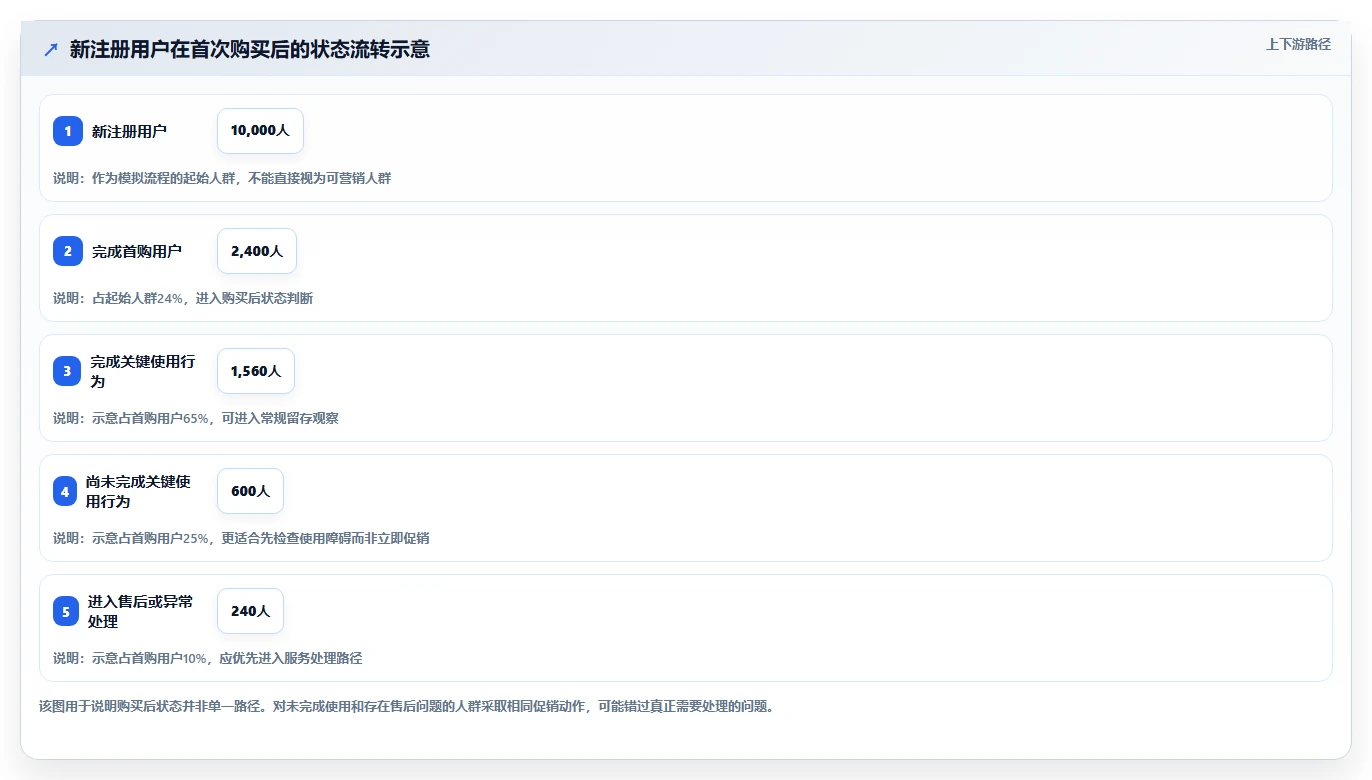Click the 上下游路径 label in header
1372x780 pixels.
tap(1298, 44)
